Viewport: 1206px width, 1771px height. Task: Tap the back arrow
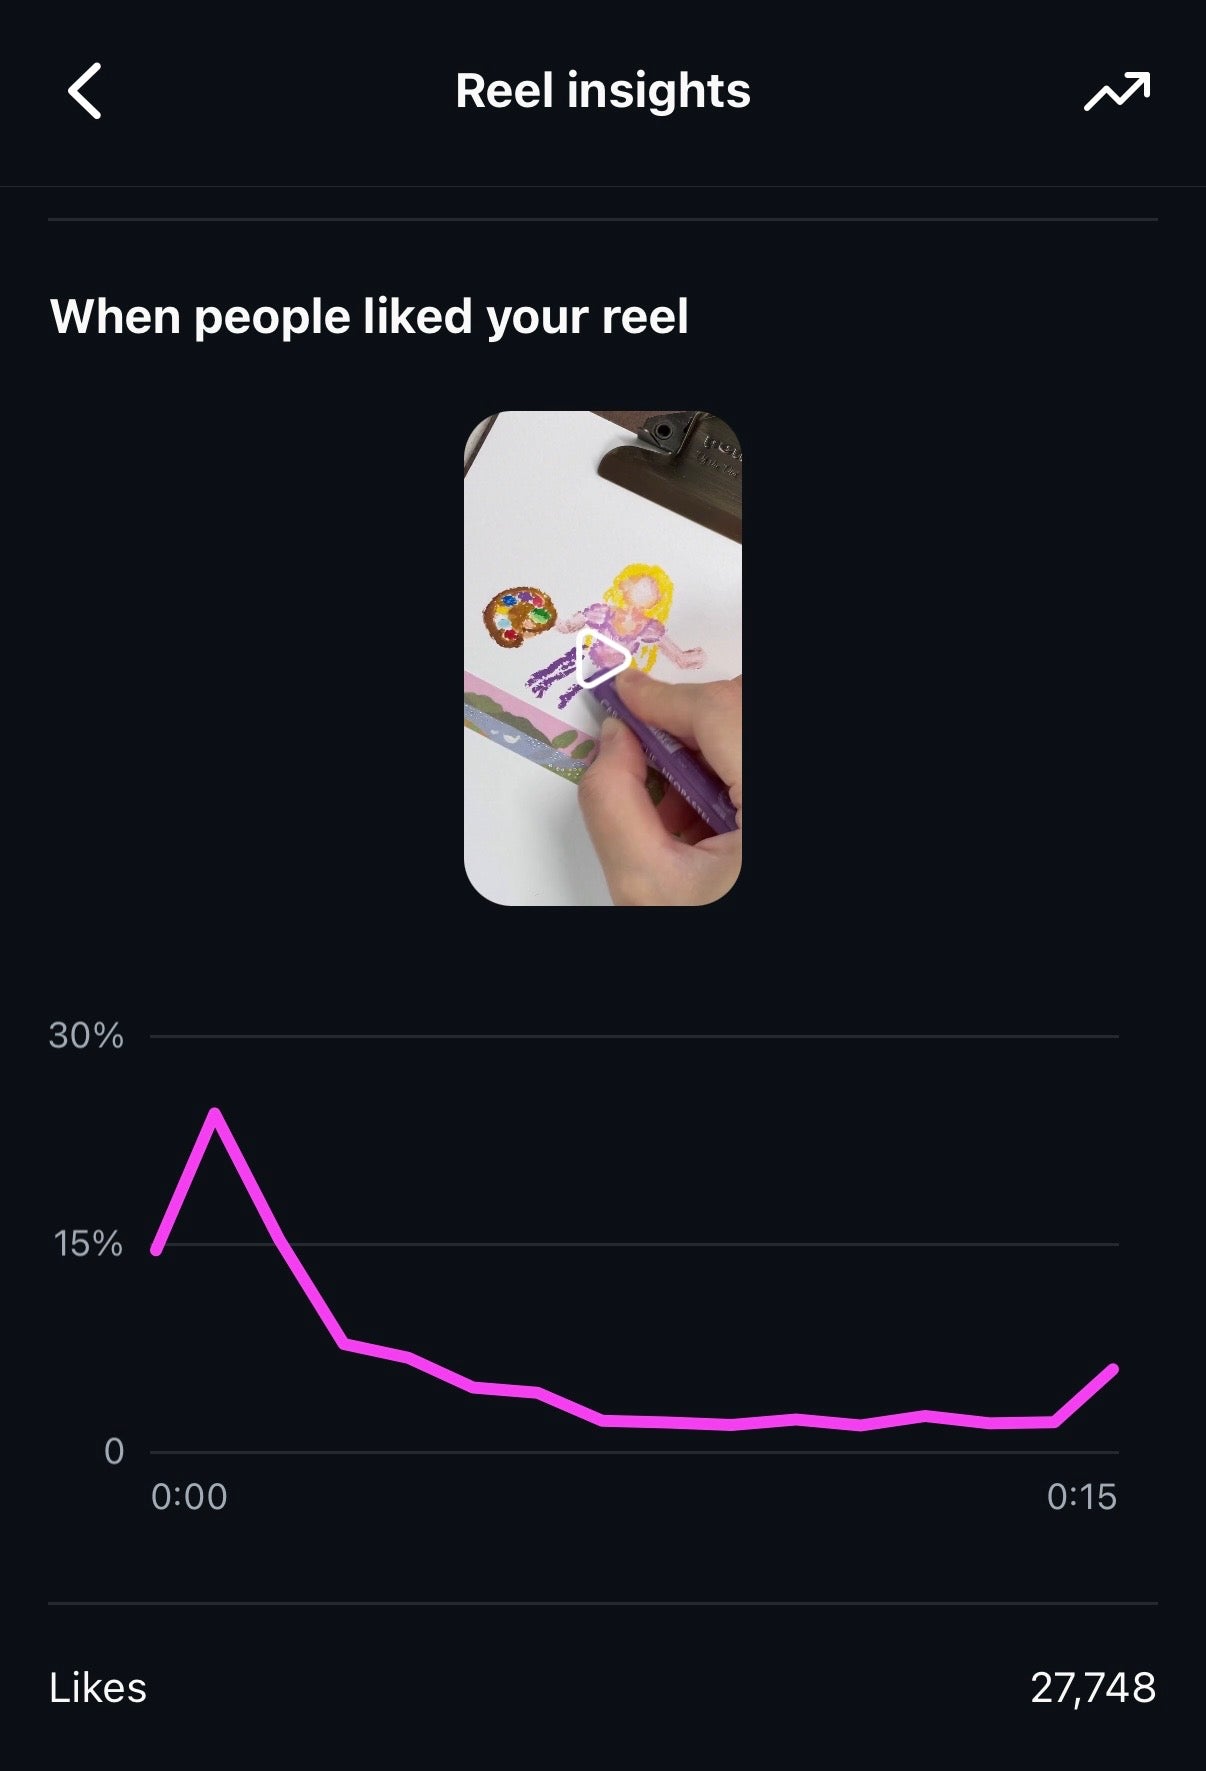[x=85, y=91]
